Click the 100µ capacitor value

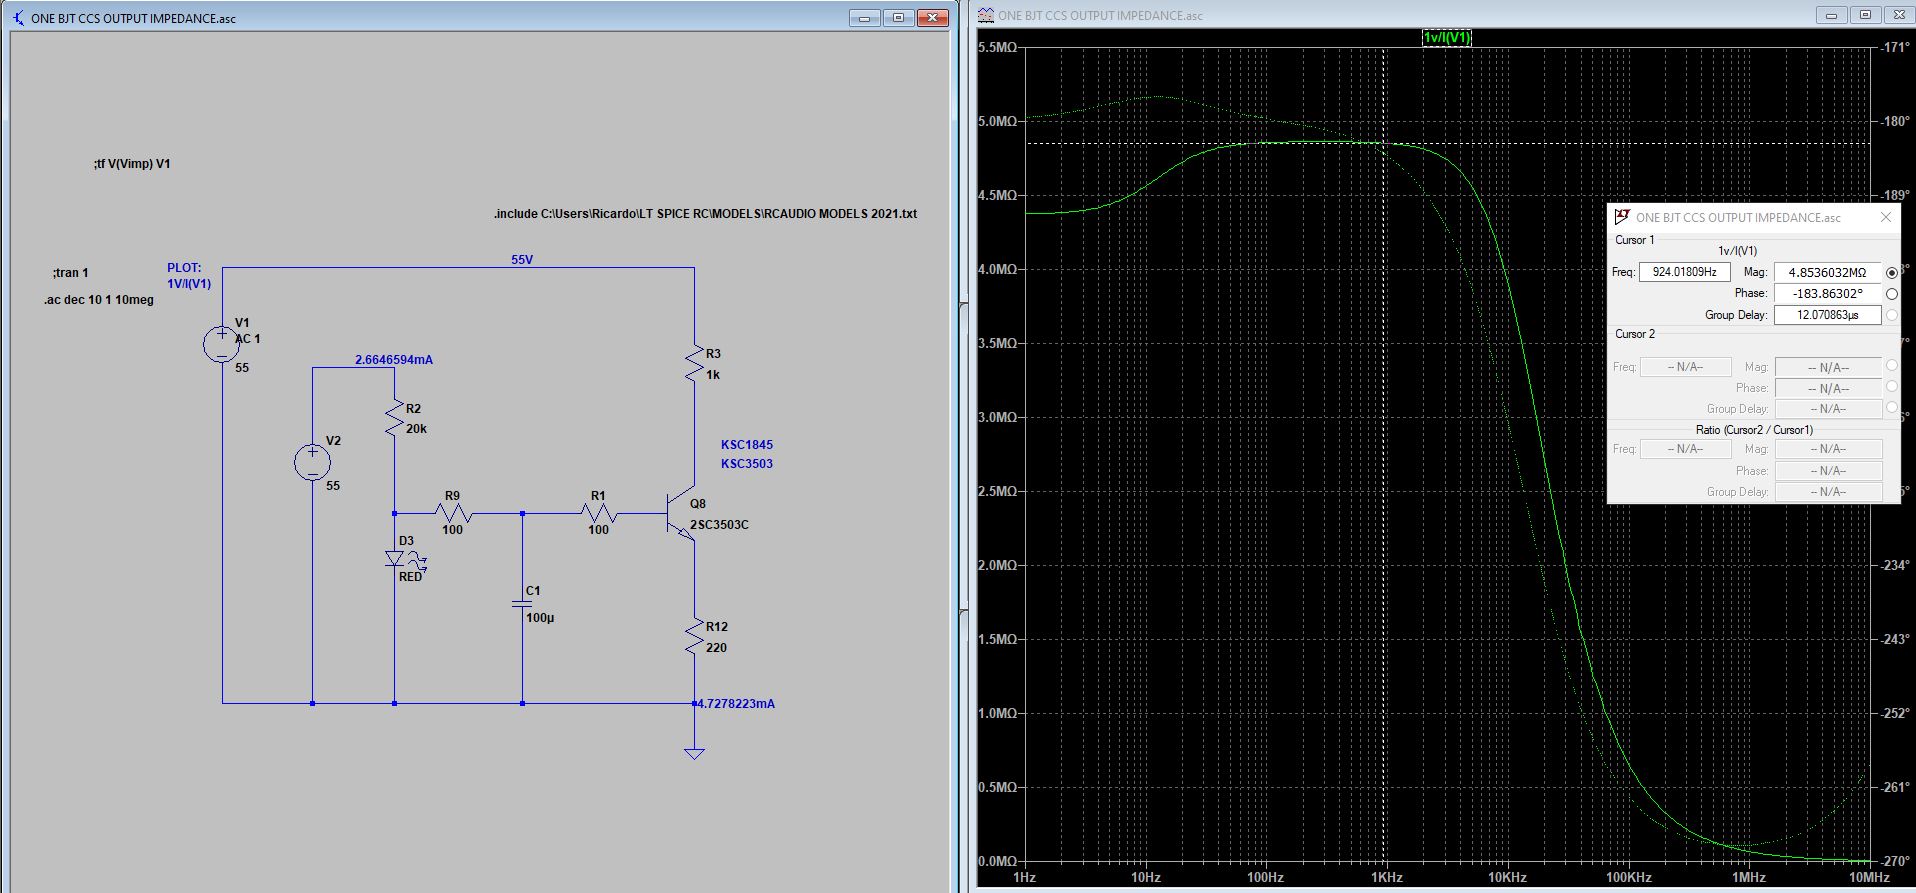point(540,618)
